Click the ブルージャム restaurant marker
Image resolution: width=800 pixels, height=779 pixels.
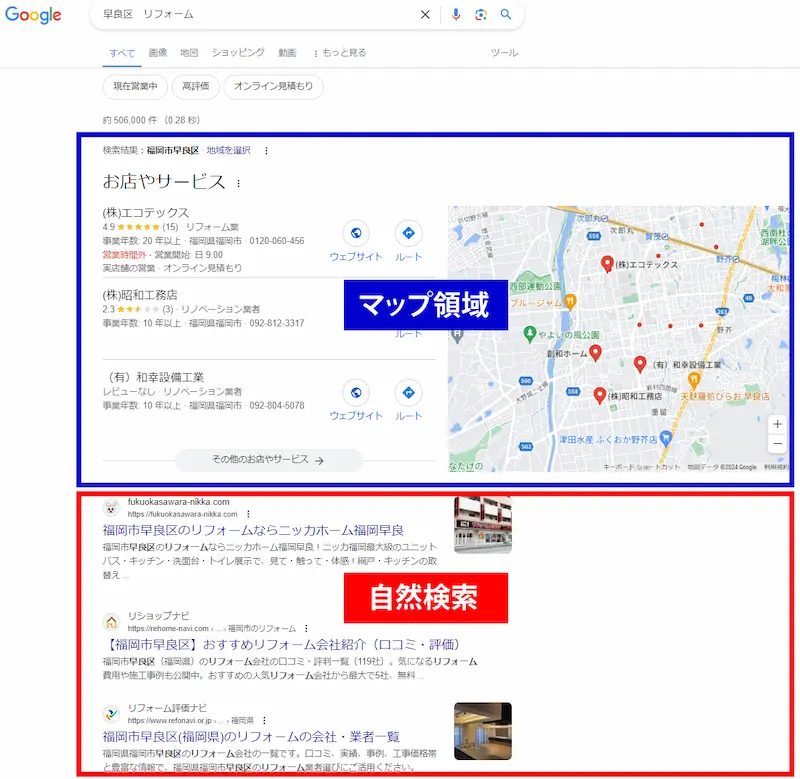click(570, 301)
